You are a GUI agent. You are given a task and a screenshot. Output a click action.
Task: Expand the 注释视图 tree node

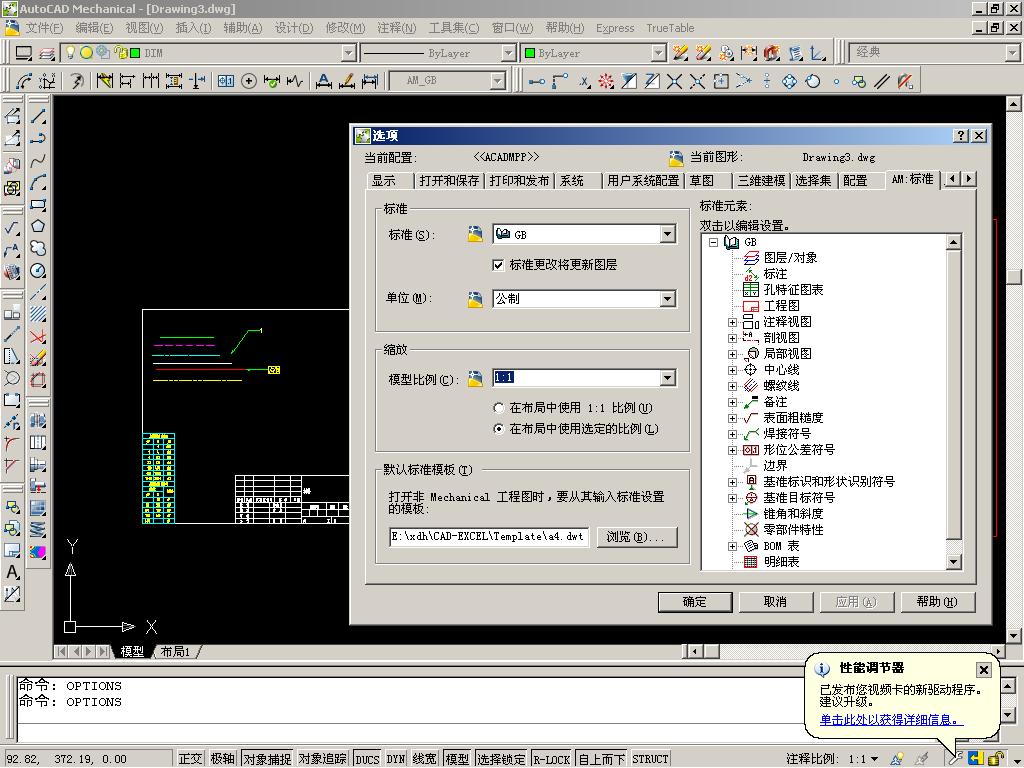tap(732, 322)
